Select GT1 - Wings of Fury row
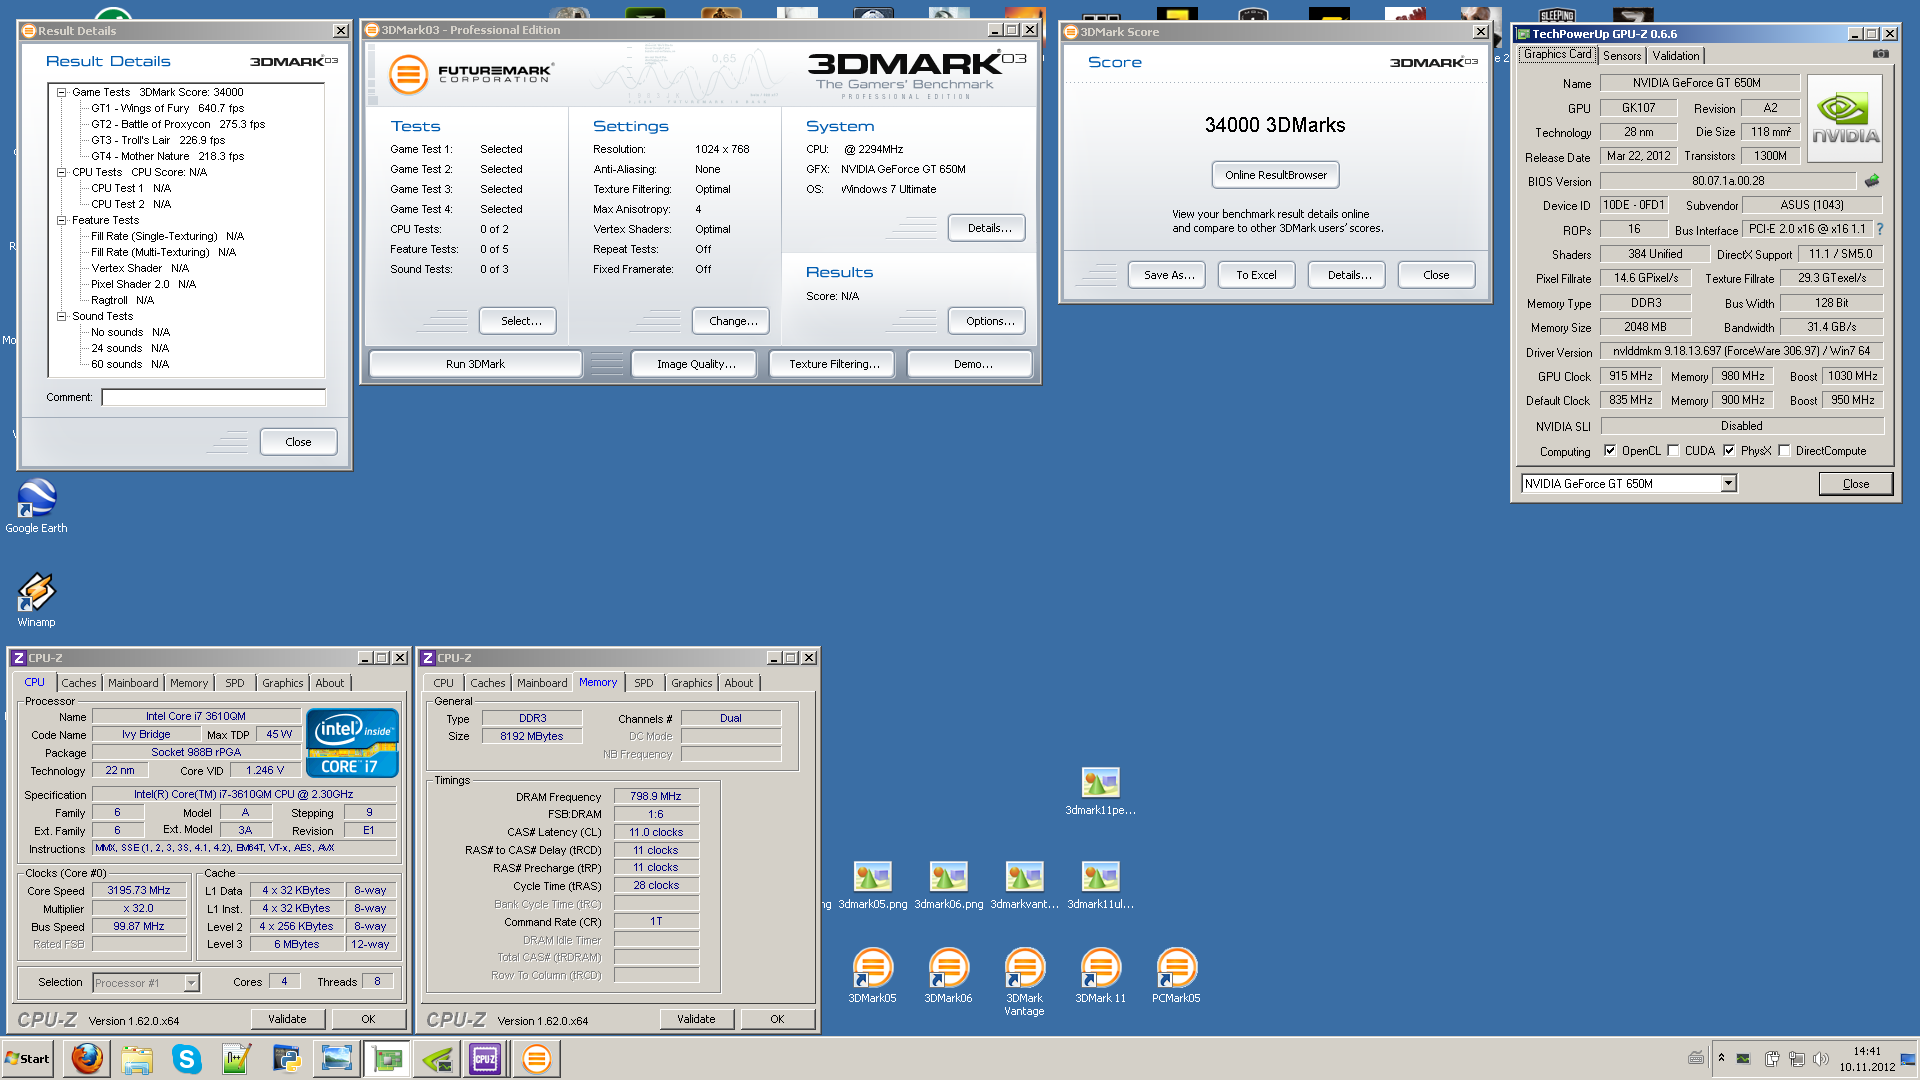This screenshot has height=1080, width=1920. [167, 108]
